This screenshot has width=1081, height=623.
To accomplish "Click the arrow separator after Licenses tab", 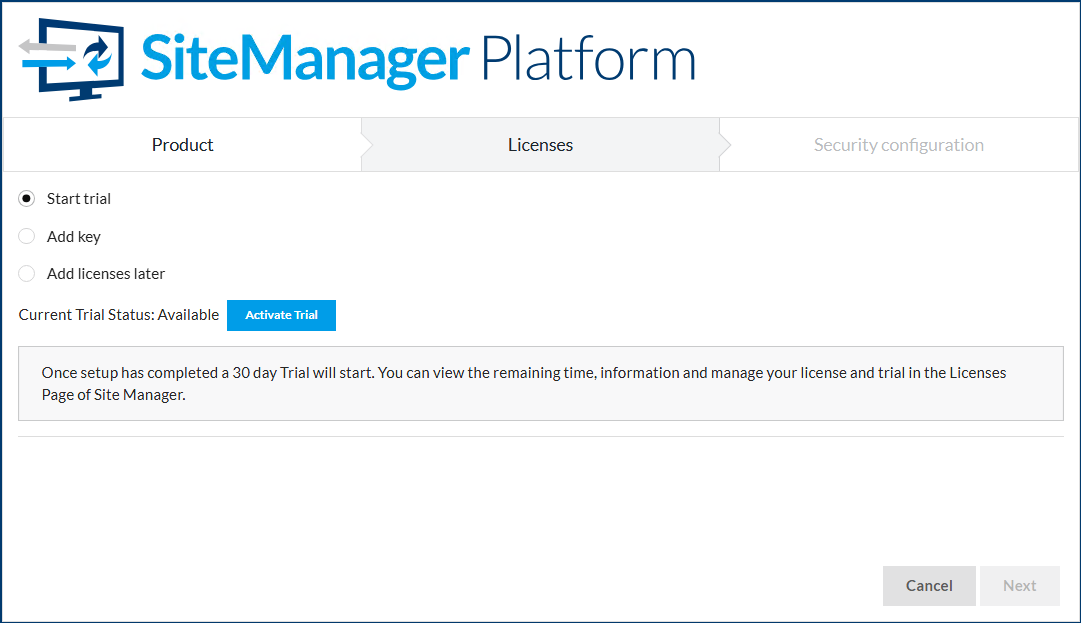I will click(x=723, y=144).
